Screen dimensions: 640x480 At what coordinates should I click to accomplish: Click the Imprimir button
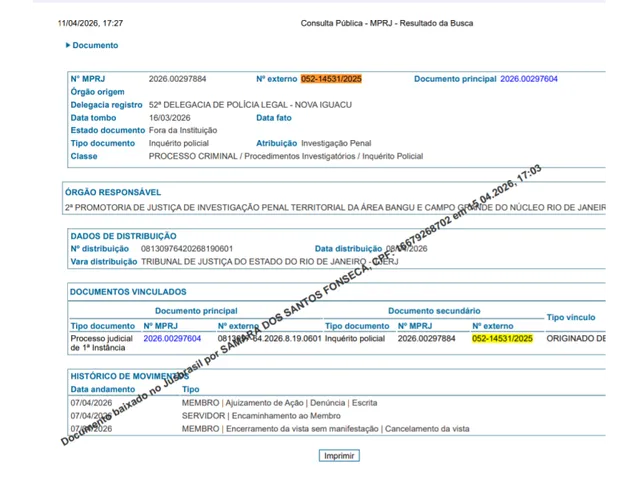pyautogui.click(x=339, y=456)
